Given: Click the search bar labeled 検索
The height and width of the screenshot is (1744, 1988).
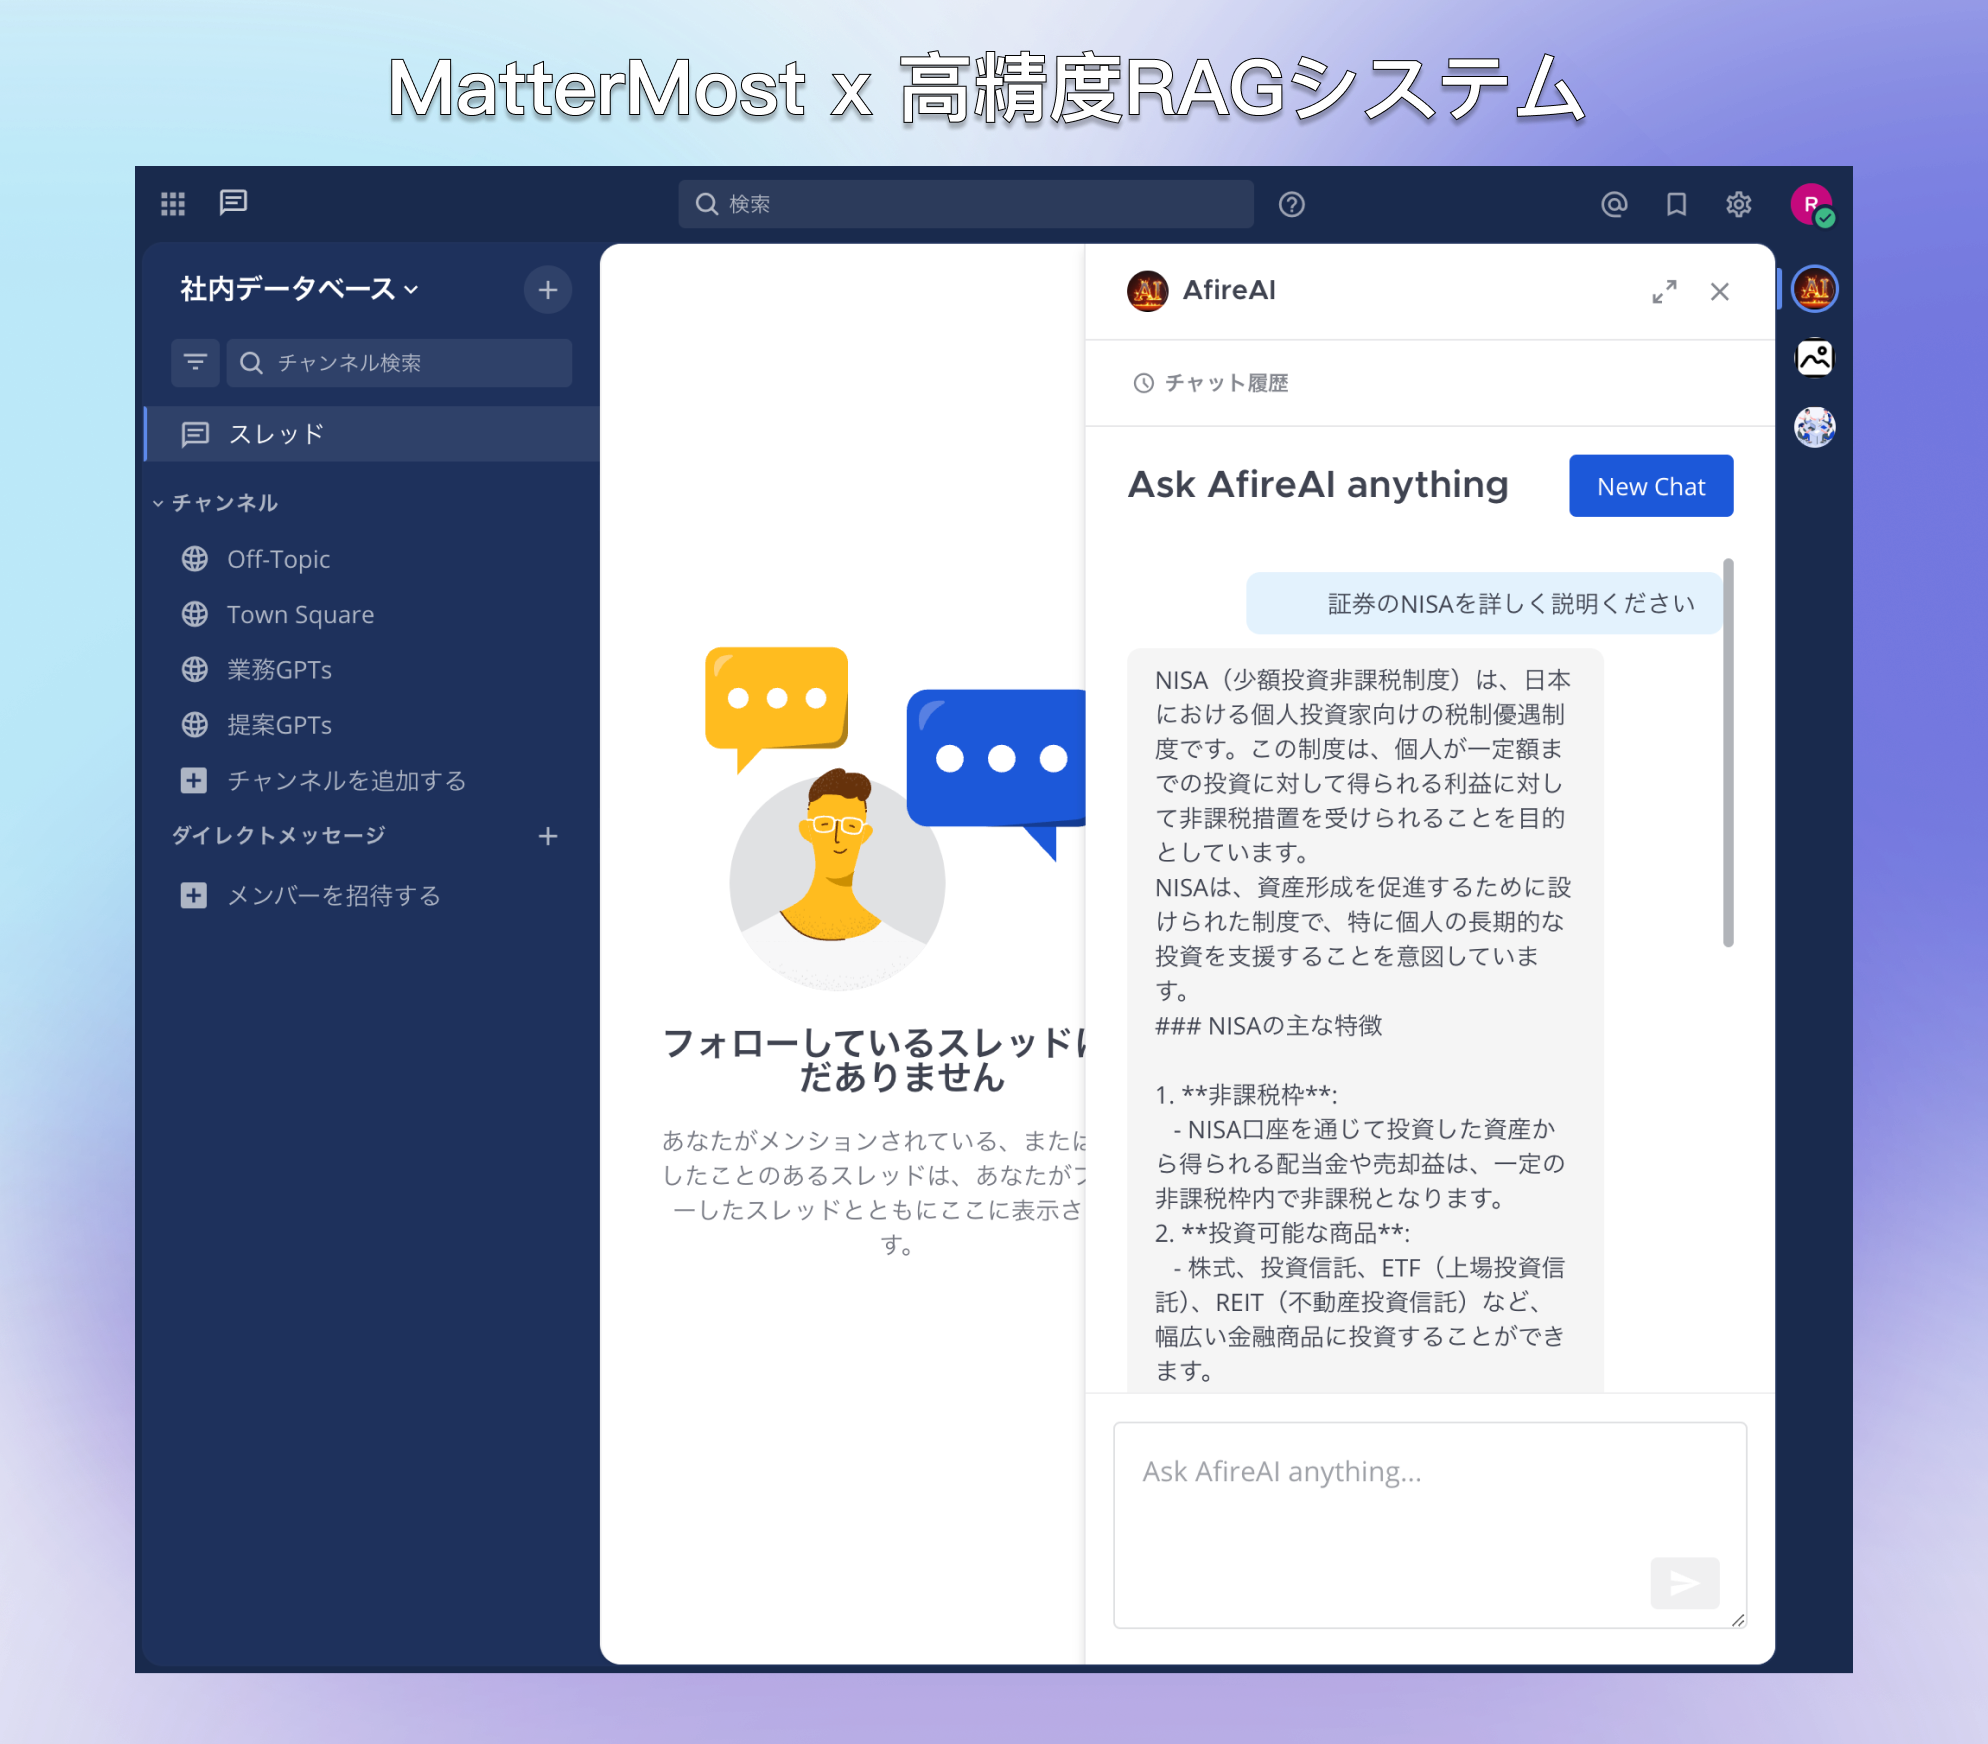Looking at the screenshot, I should [x=966, y=204].
